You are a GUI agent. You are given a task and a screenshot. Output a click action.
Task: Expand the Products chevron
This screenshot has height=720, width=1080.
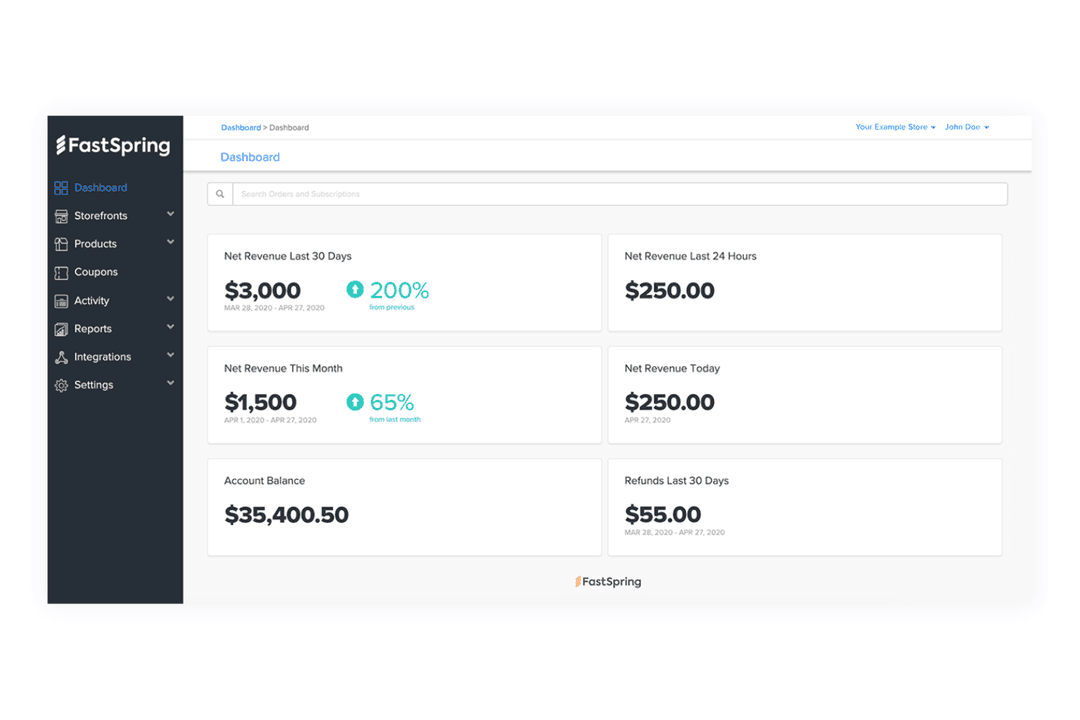pos(170,243)
